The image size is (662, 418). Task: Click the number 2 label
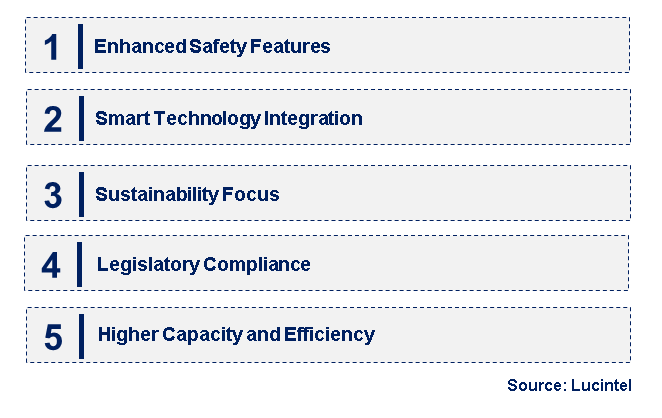click(x=53, y=119)
